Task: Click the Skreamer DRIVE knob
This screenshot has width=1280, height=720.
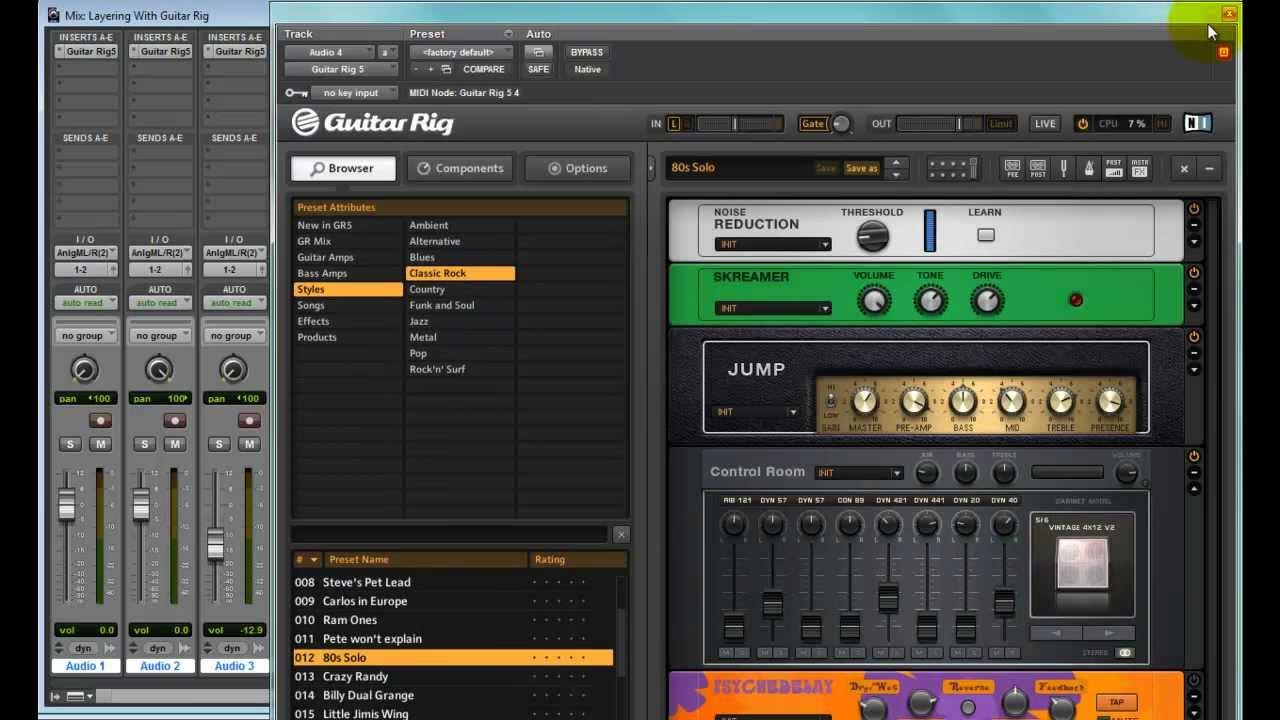Action: point(987,300)
